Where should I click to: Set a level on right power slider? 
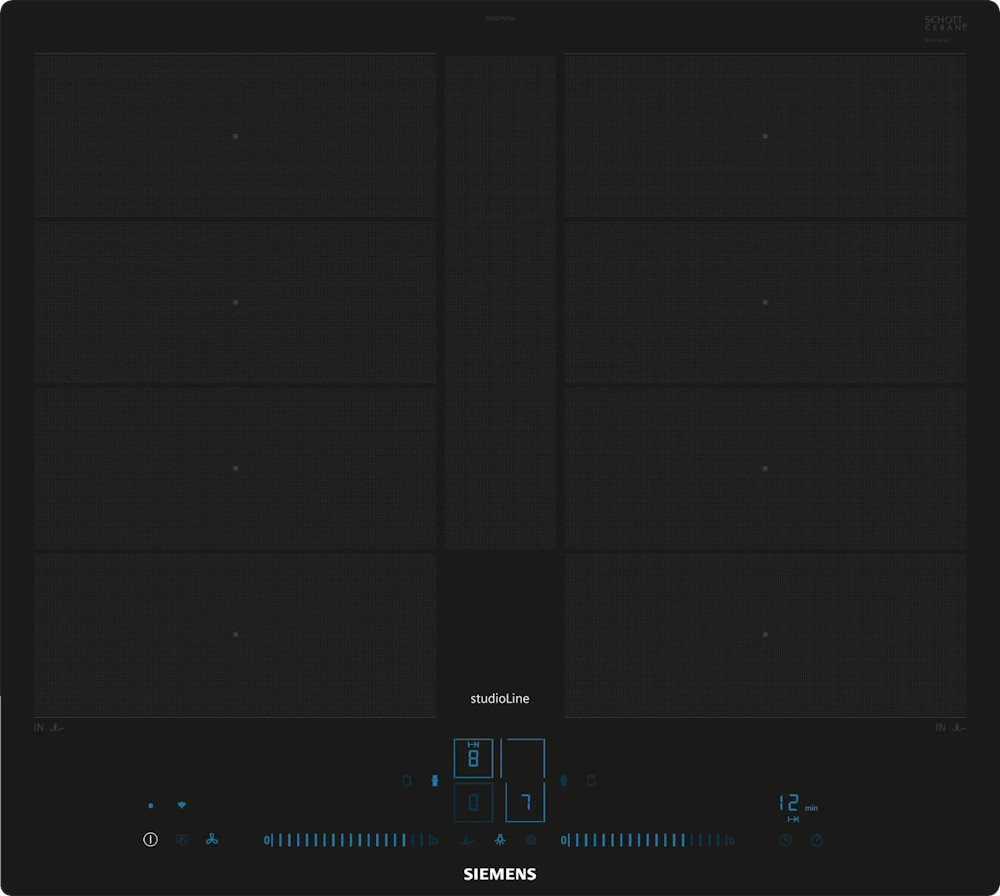[x=648, y=840]
